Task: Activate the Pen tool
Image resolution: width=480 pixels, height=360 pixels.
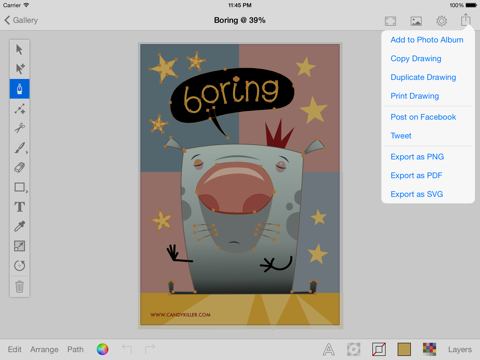Action: [x=20, y=89]
